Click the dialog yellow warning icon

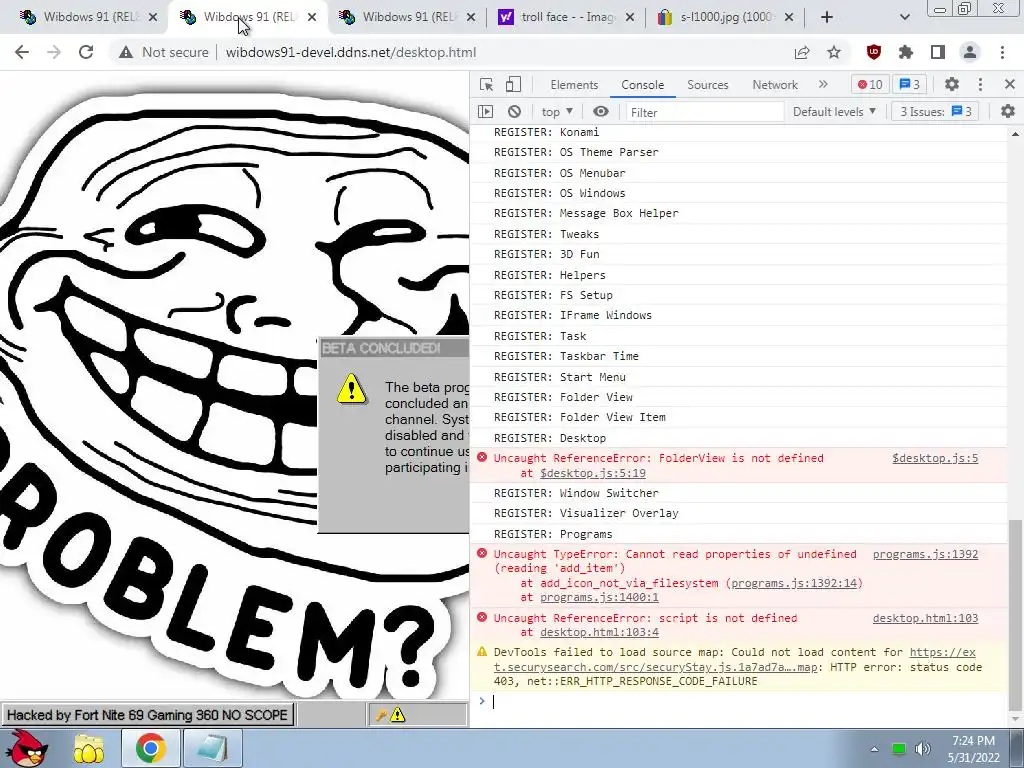pyautogui.click(x=351, y=389)
